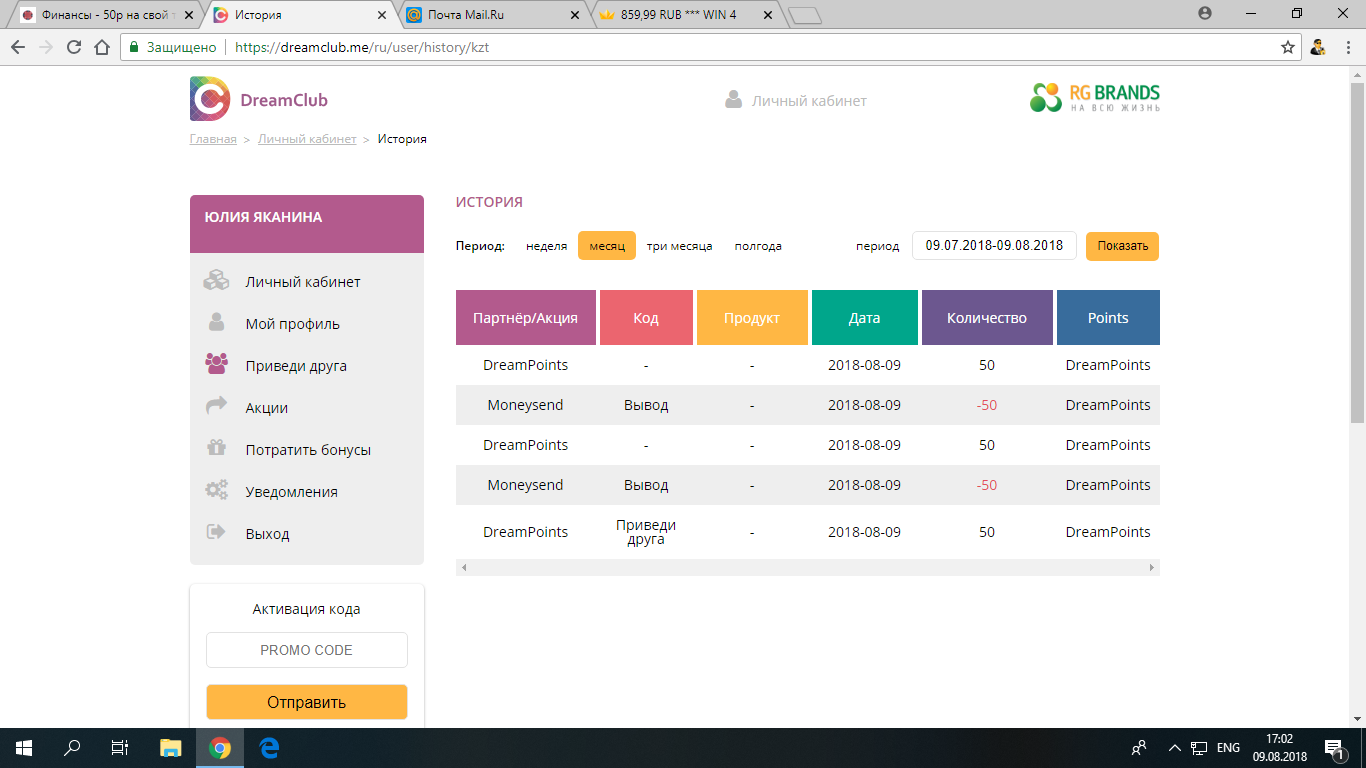This screenshot has height=768, width=1366.
Task: Click the Дата column header
Action: [864, 318]
